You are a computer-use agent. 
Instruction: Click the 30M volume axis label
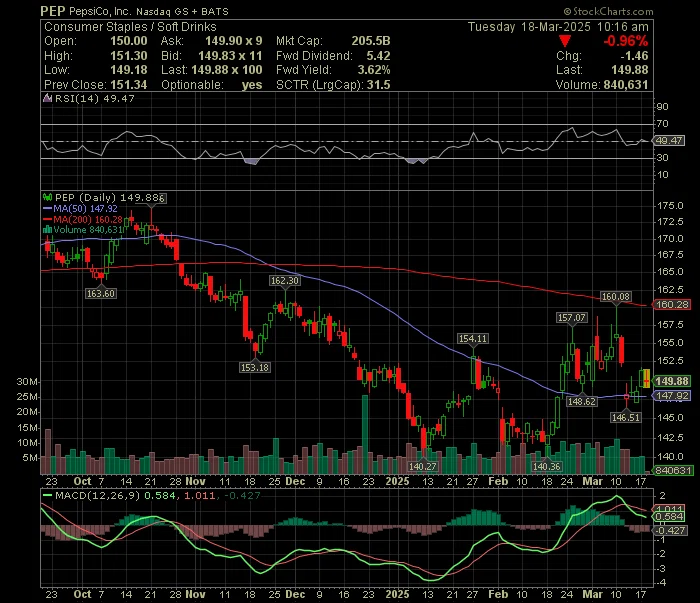[x=27, y=382]
